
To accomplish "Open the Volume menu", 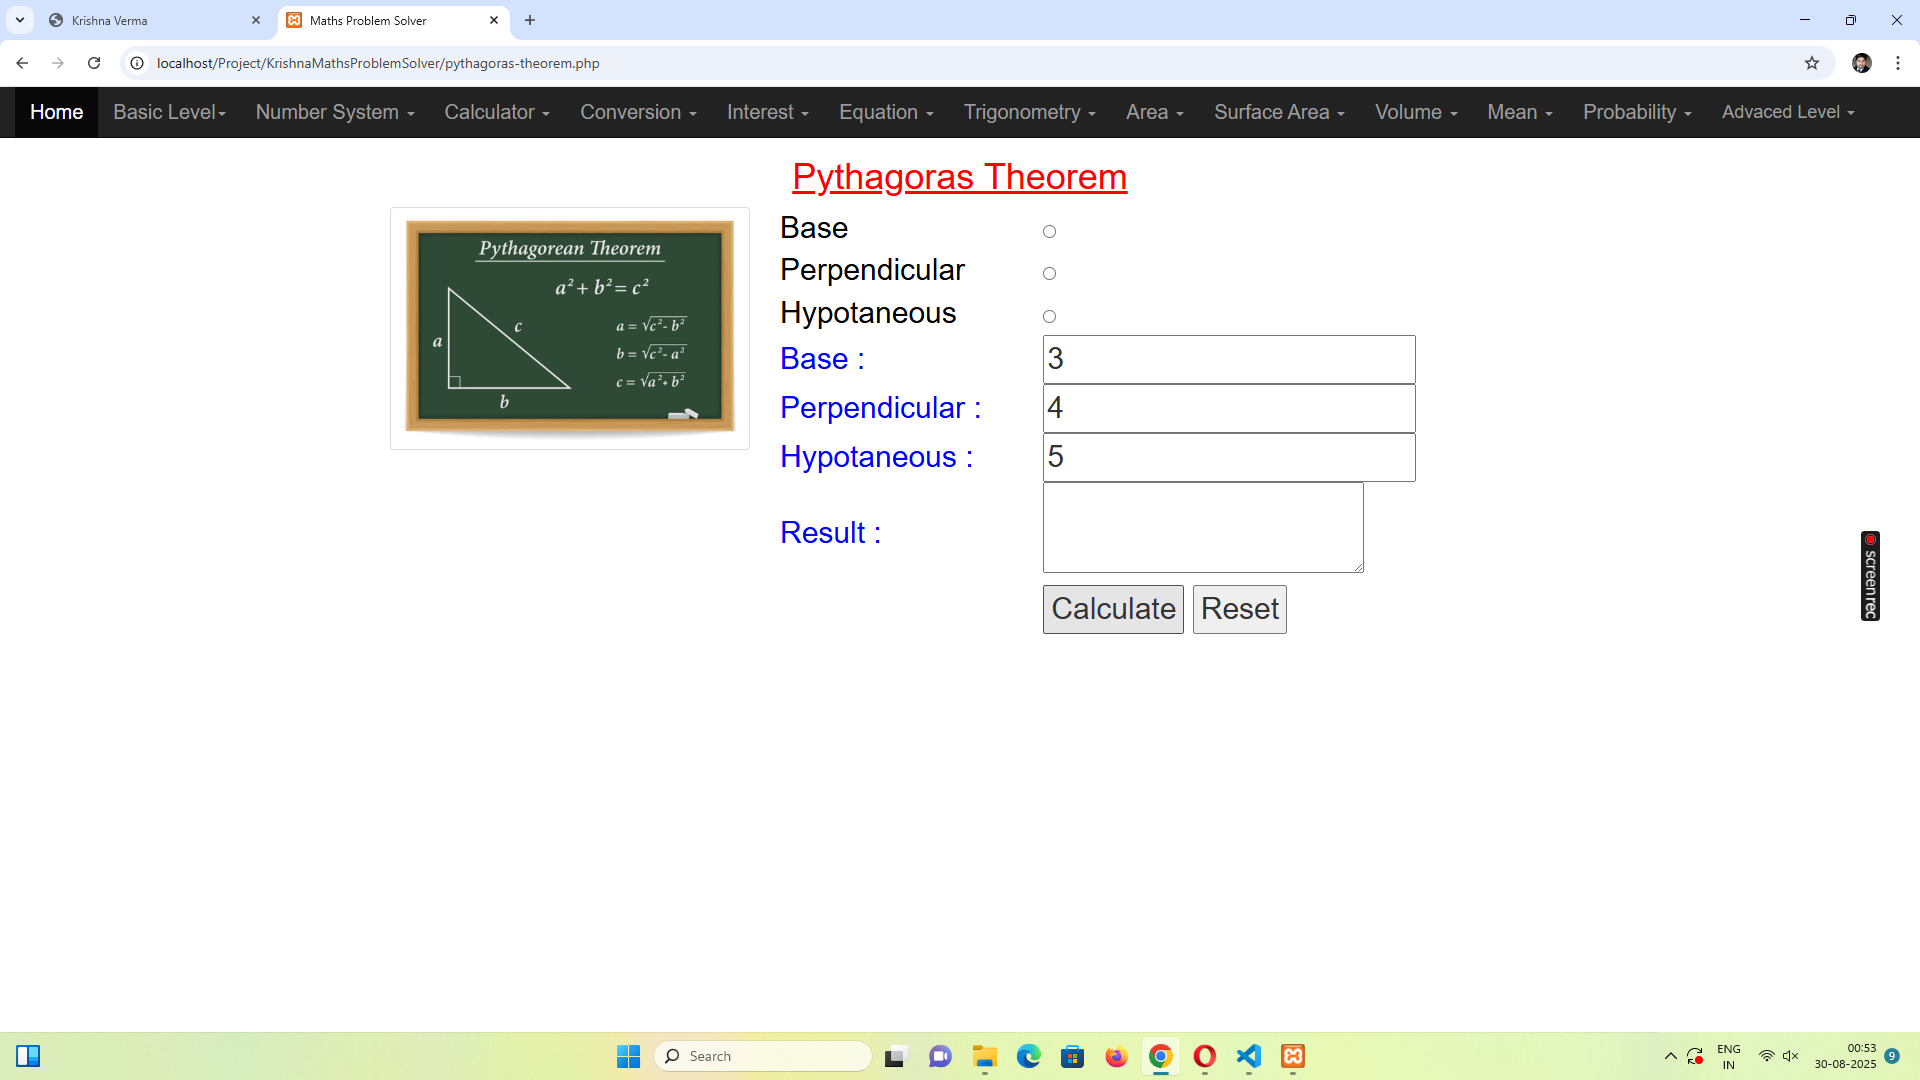I will coord(1416,112).
